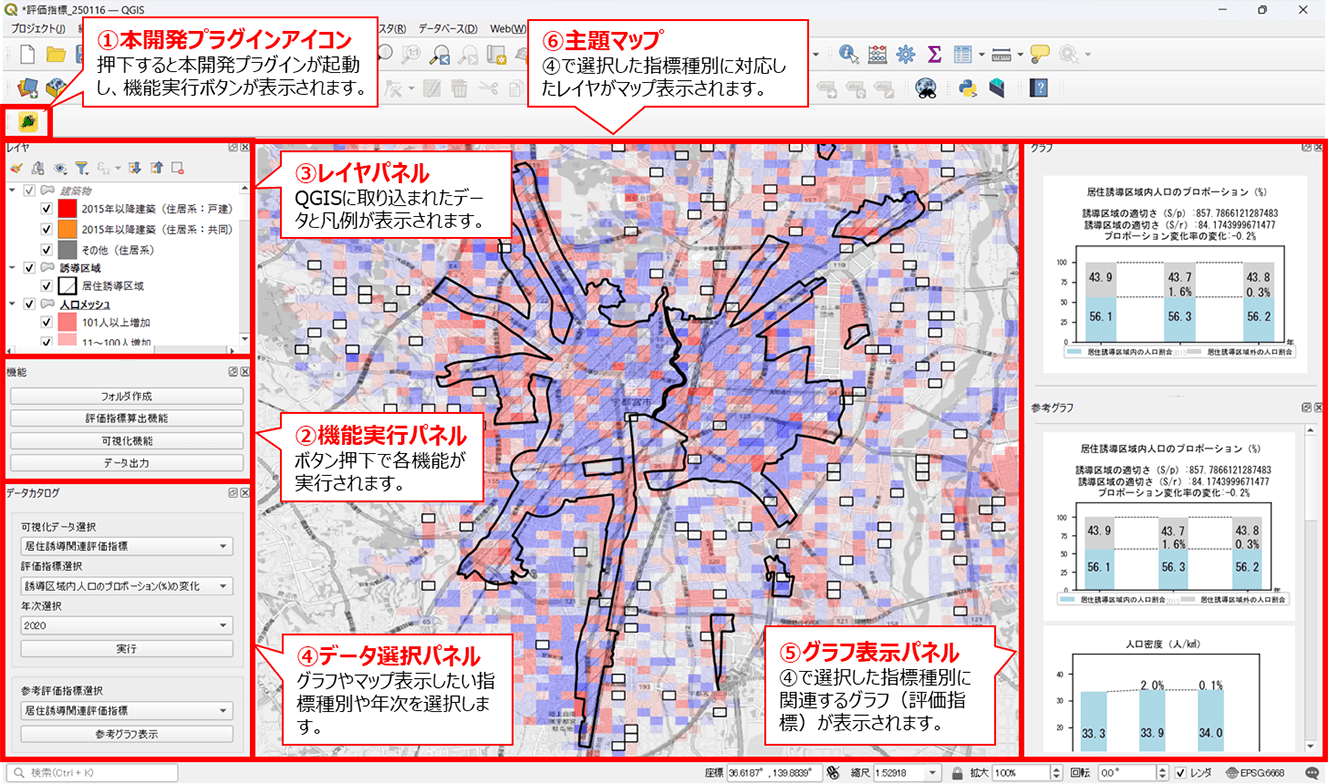
Task: Collapse the 人口メッシュ layer group
Action: (x=12, y=304)
